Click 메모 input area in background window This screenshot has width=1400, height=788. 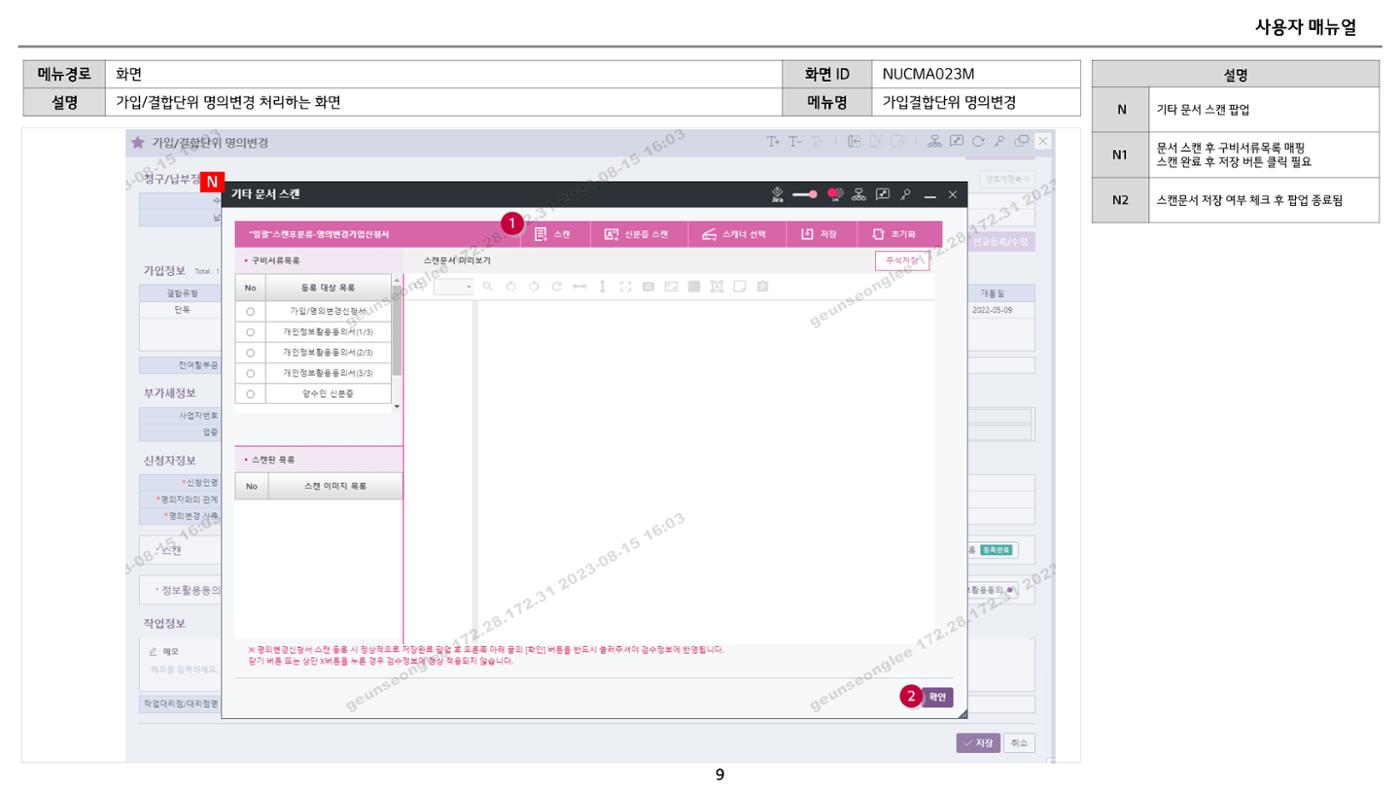click(x=180, y=669)
